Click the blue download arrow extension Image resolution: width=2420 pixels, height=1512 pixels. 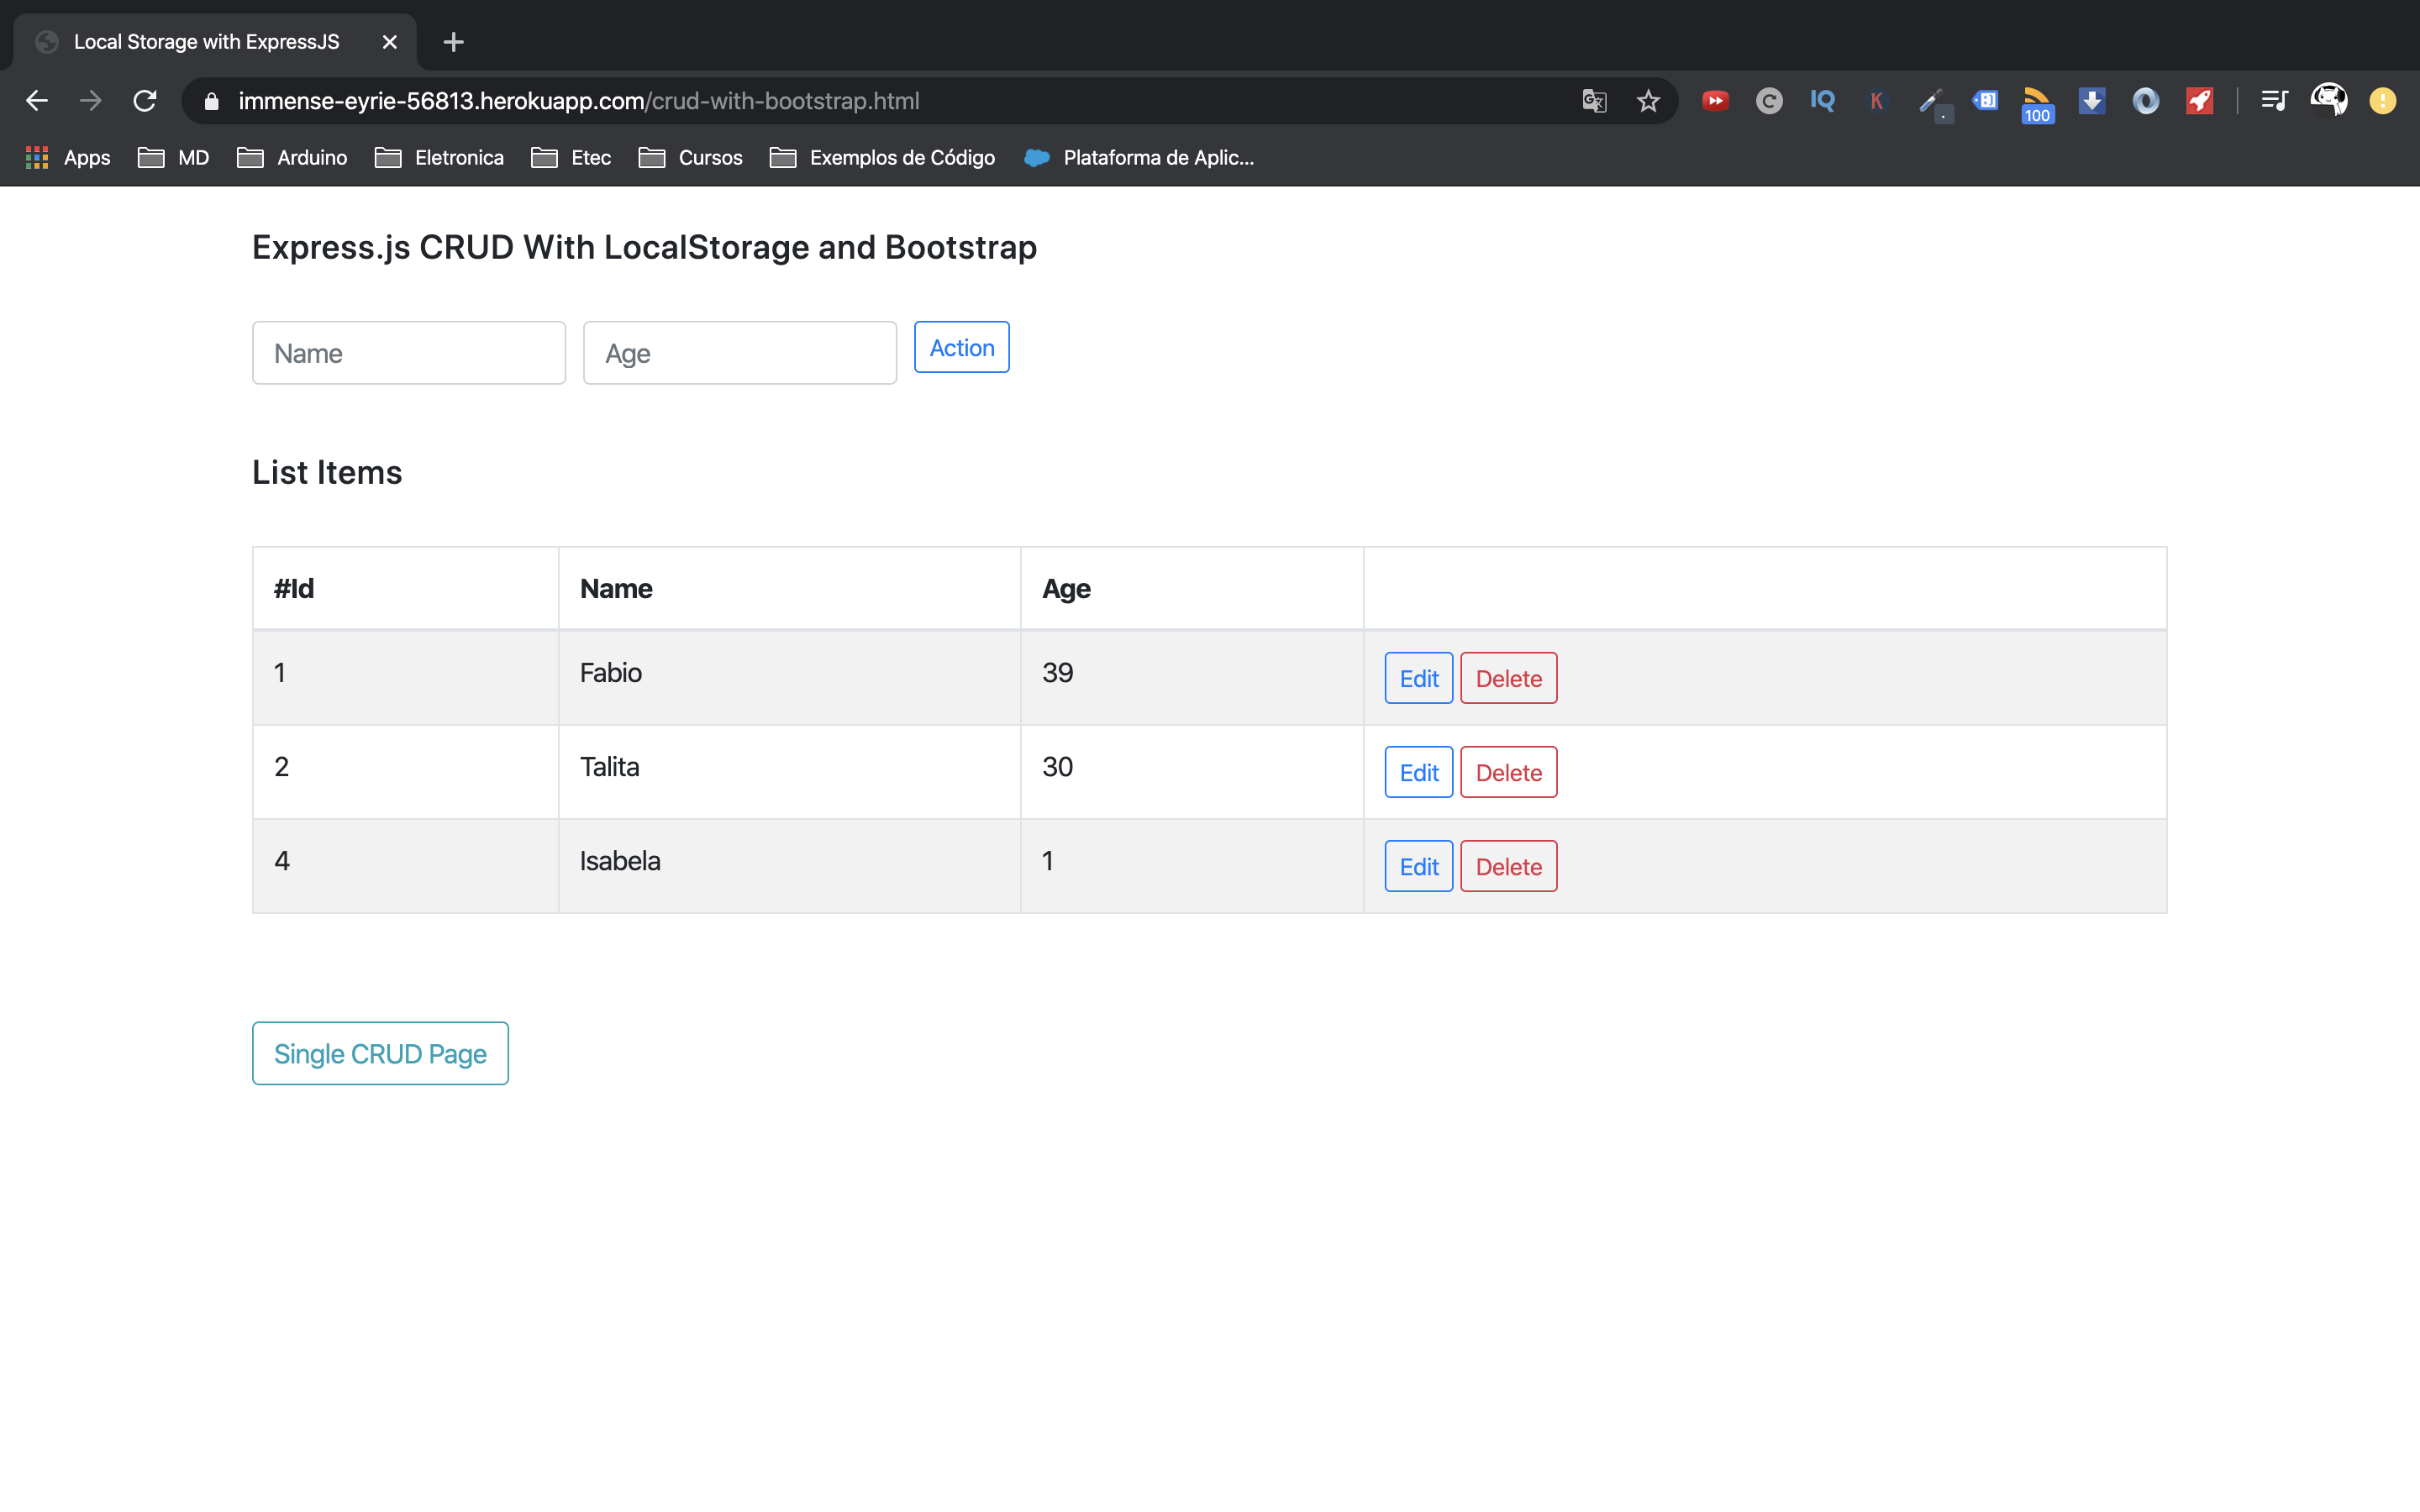[x=2091, y=101]
